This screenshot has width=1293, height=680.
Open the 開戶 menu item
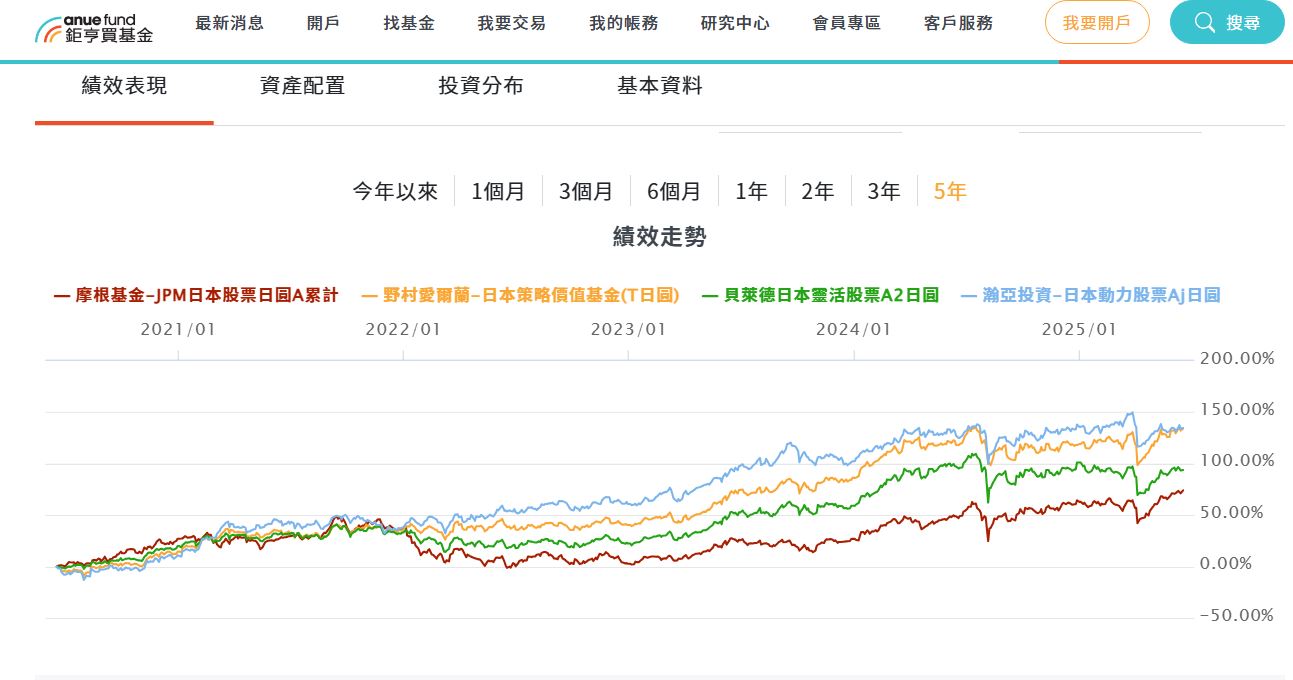(323, 23)
